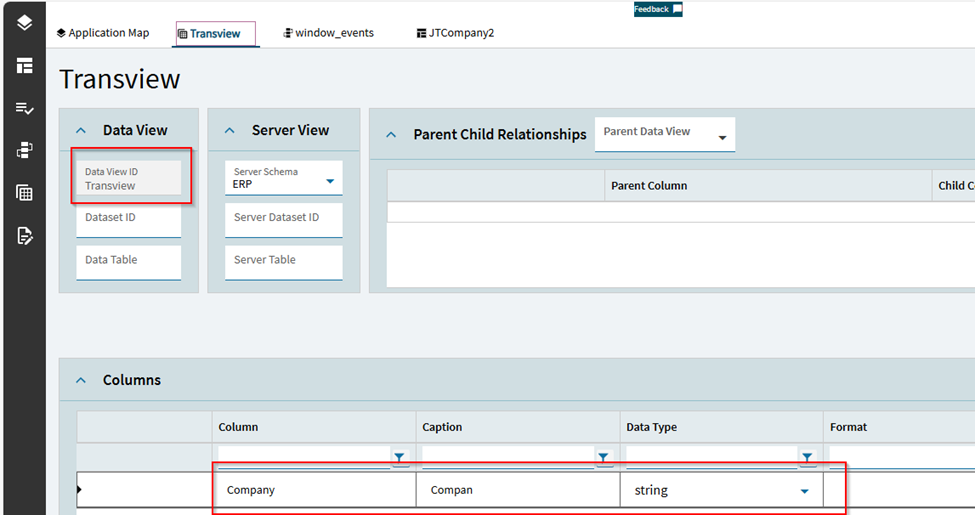Open the string Data Type dropdown
The height and width of the screenshot is (515, 975).
(804, 491)
